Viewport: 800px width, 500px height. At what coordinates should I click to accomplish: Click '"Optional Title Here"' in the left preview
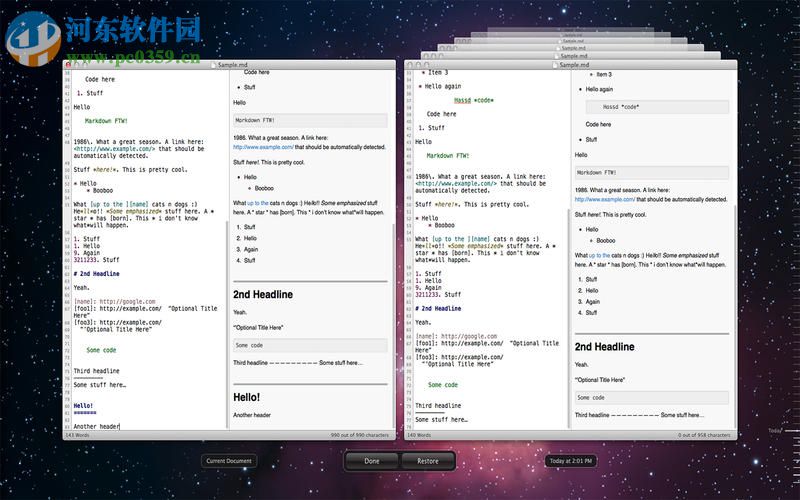coord(258,328)
